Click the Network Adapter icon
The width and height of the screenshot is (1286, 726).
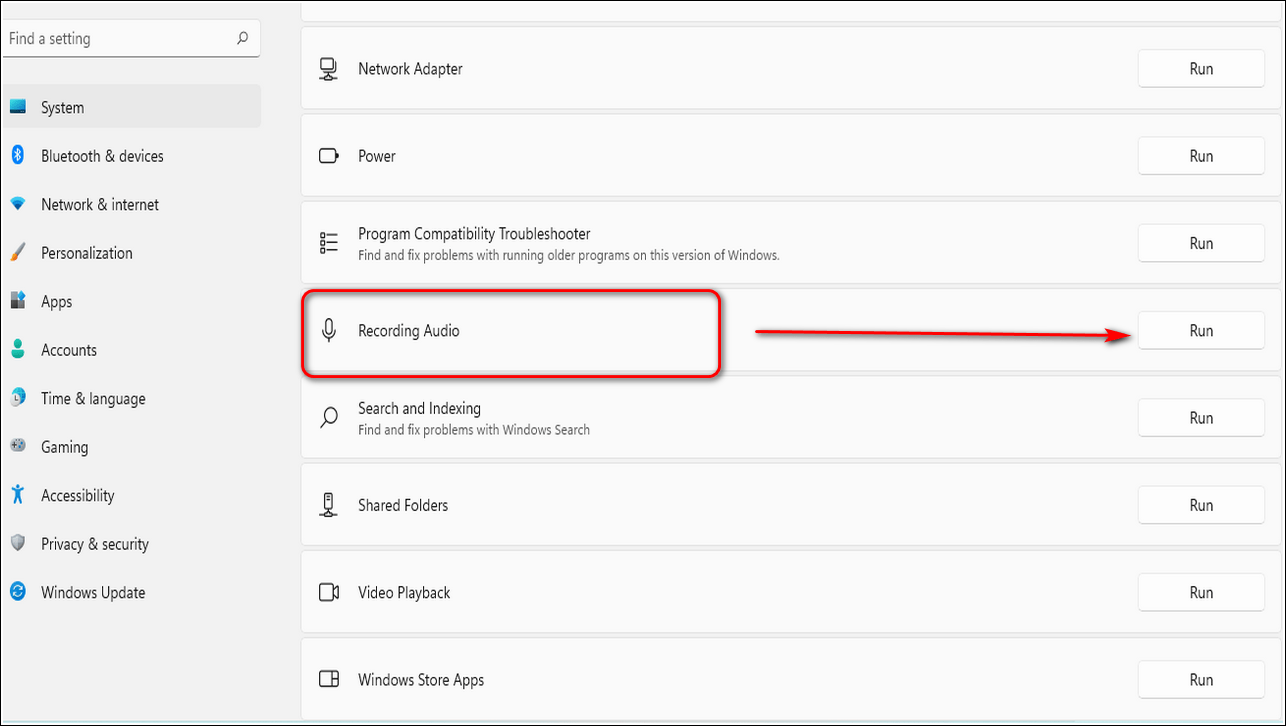[328, 69]
